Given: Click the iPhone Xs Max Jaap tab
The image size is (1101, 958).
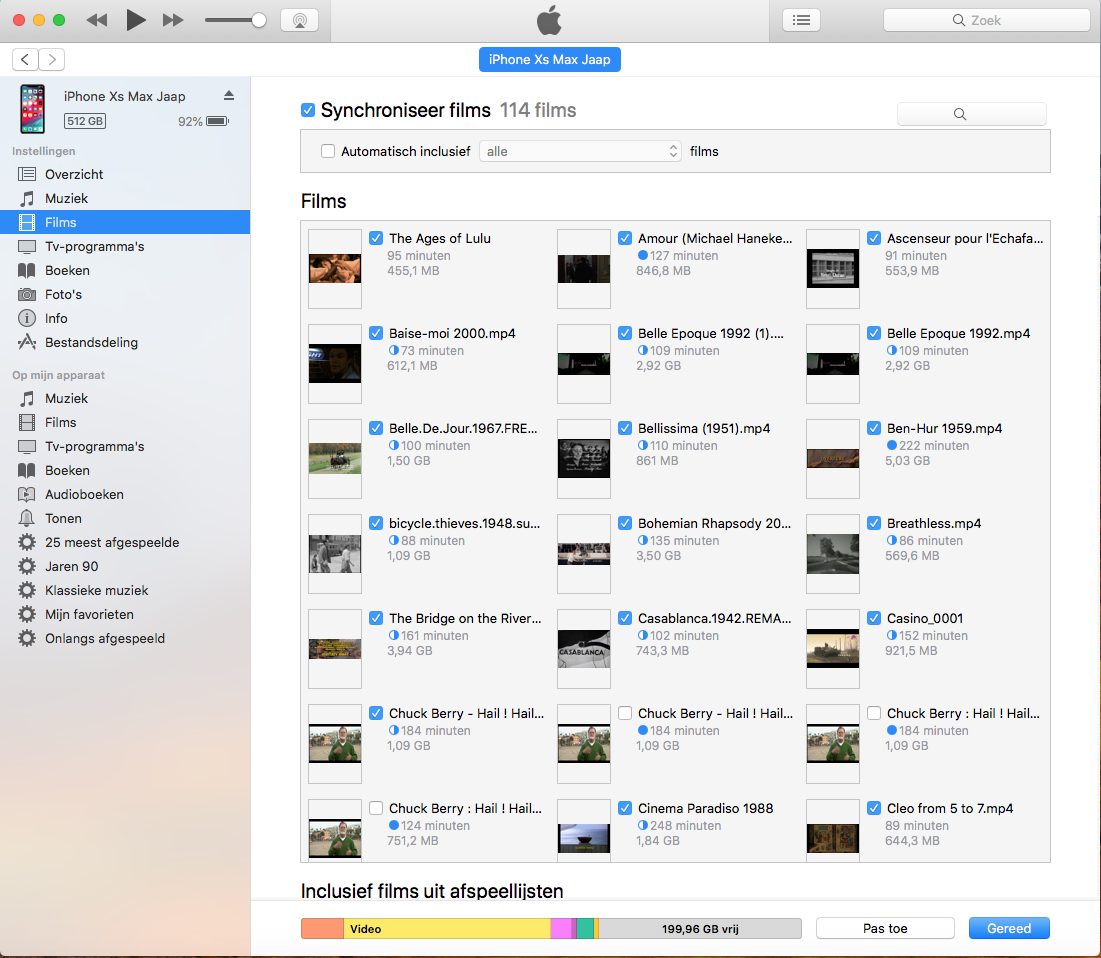Looking at the screenshot, I should [x=550, y=60].
